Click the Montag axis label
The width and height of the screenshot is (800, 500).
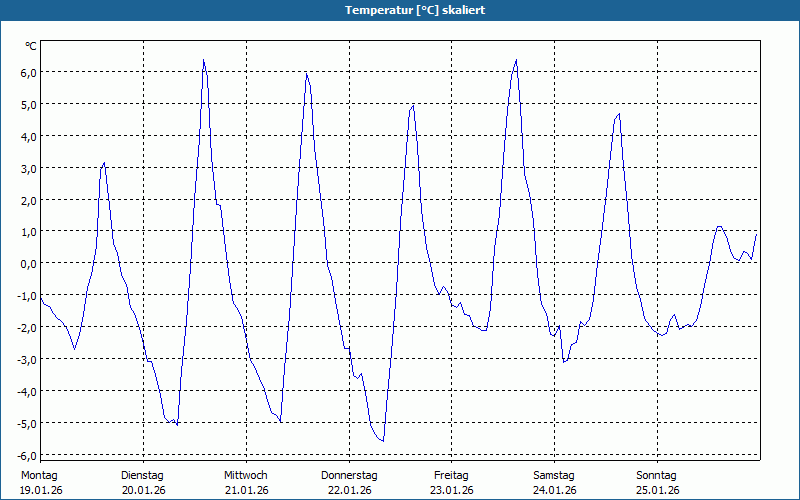point(39,476)
